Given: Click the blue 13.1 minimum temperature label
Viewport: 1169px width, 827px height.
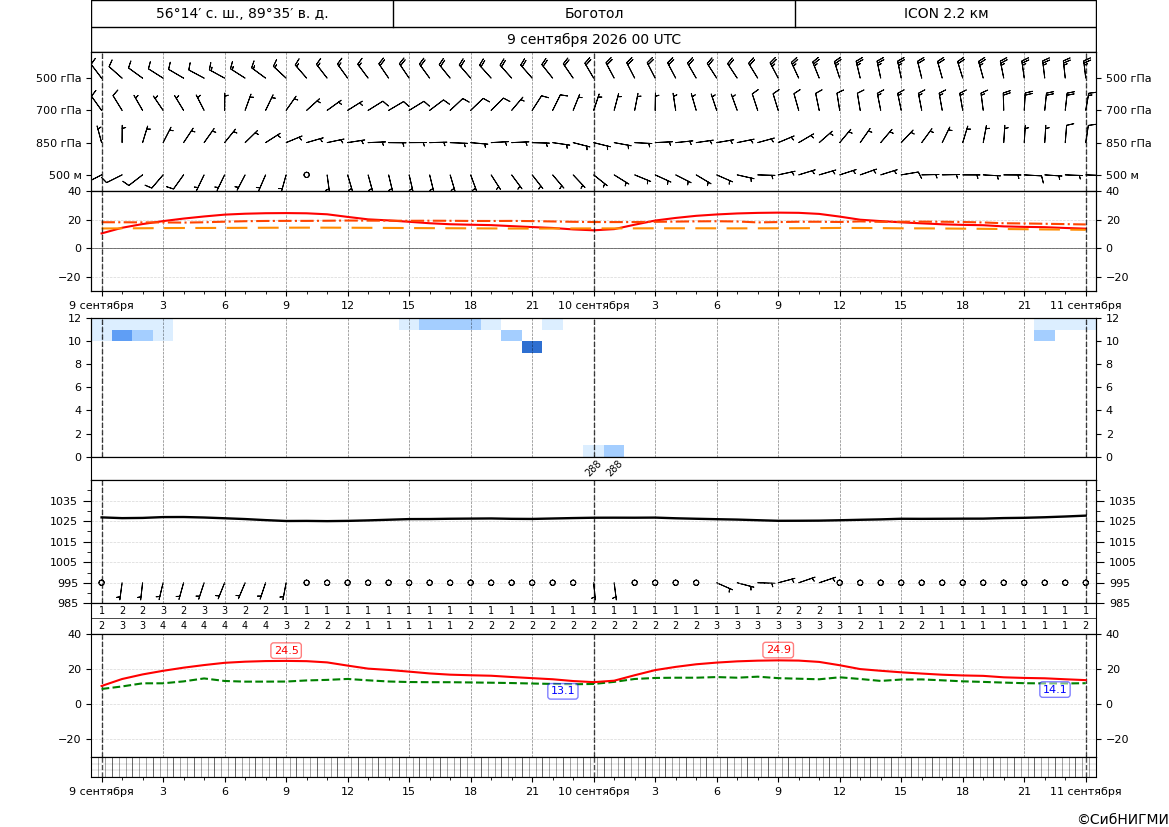Looking at the screenshot, I should coord(562,691).
